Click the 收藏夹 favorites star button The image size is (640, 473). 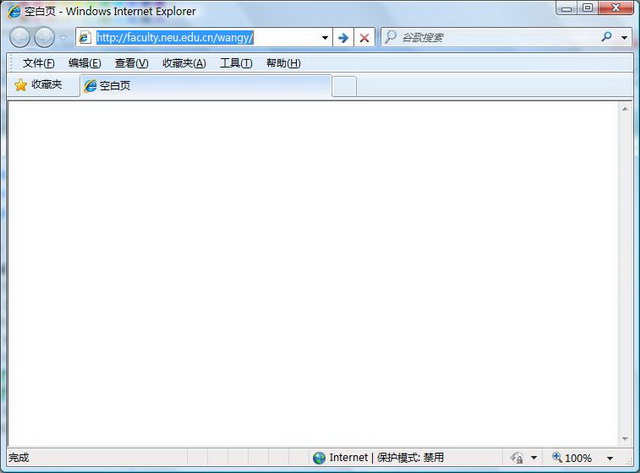tap(38, 85)
